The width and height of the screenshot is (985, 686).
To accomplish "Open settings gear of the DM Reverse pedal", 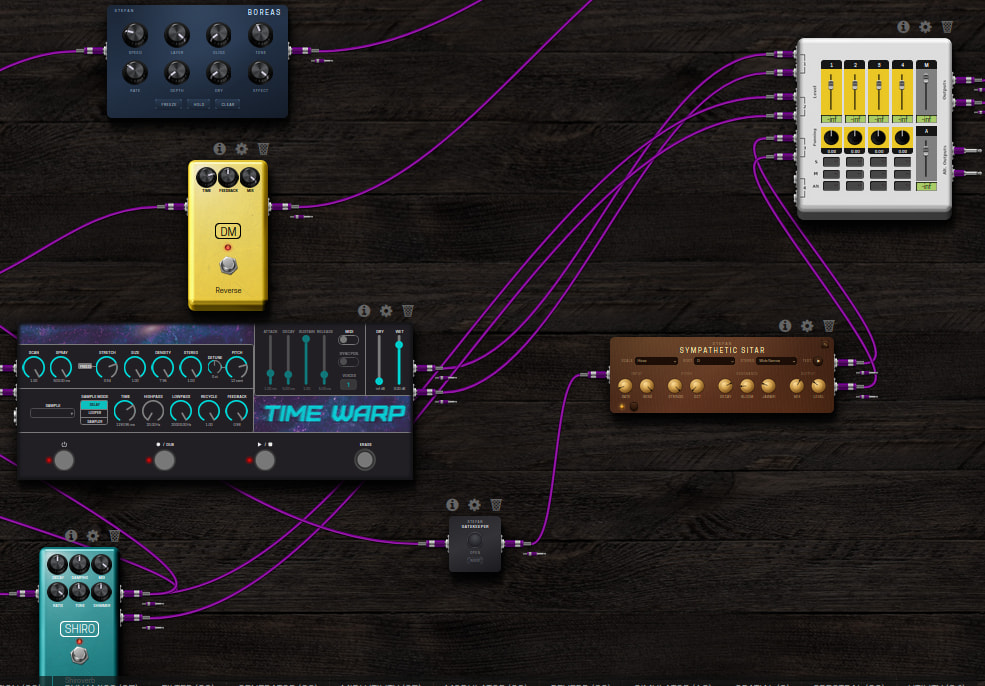I will coord(241,149).
